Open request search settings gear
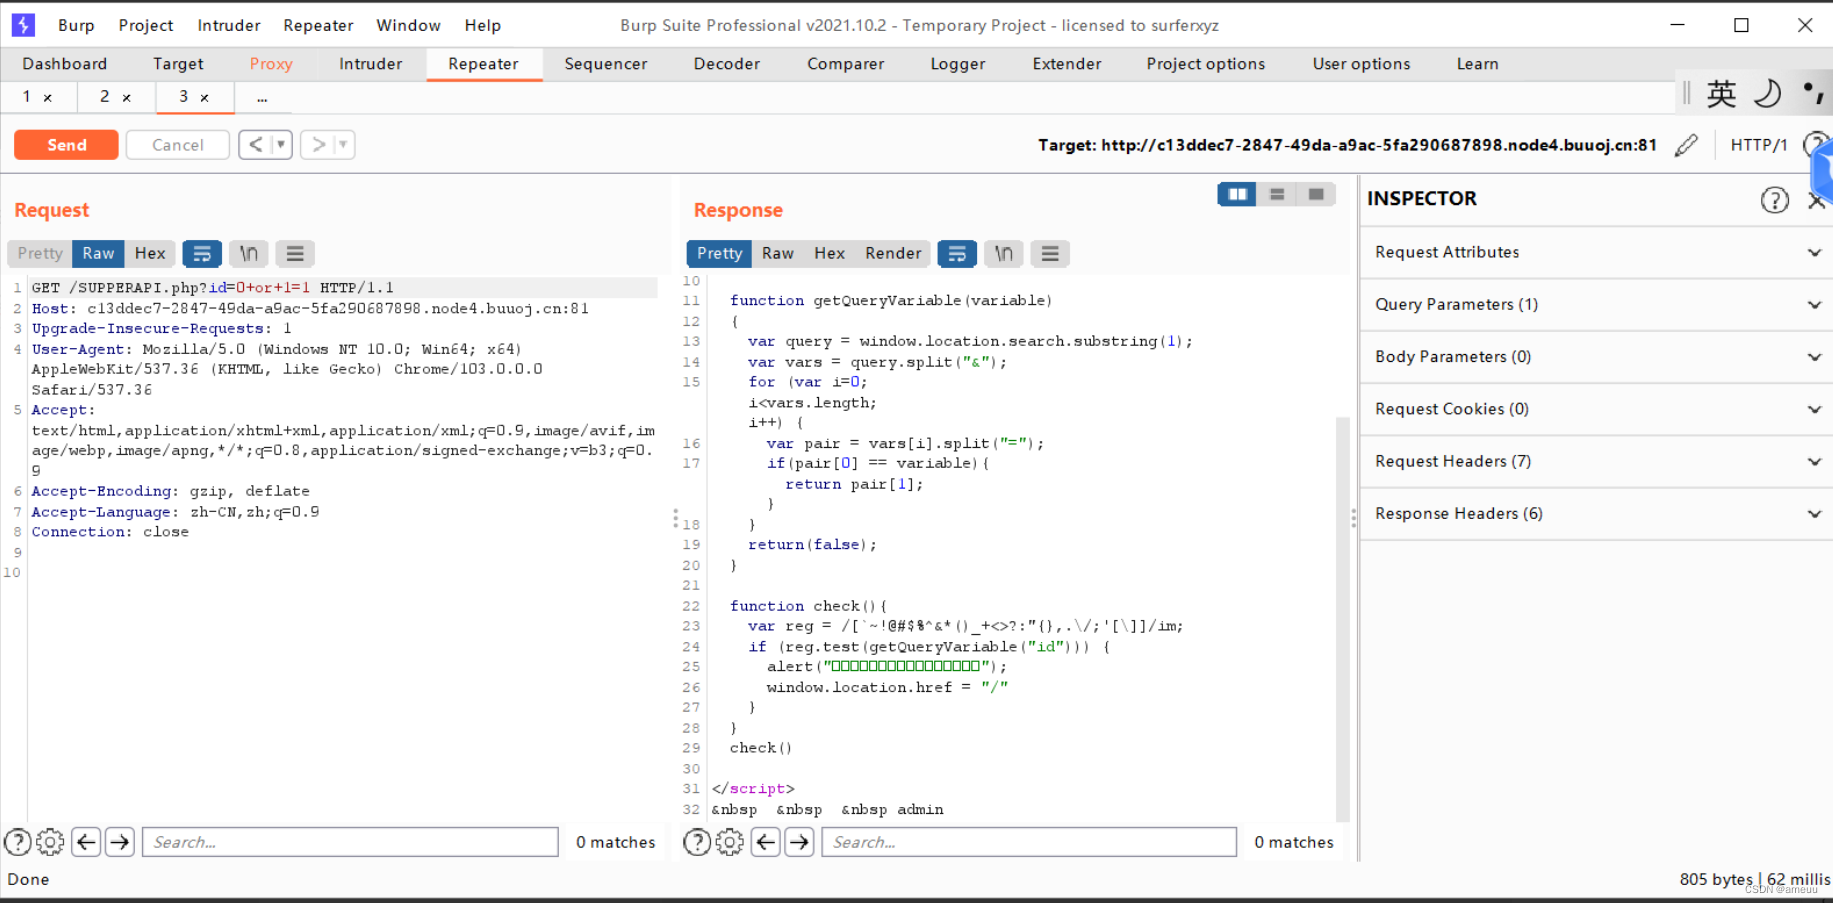The image size is (1833, 903). (x=50, y=842)
